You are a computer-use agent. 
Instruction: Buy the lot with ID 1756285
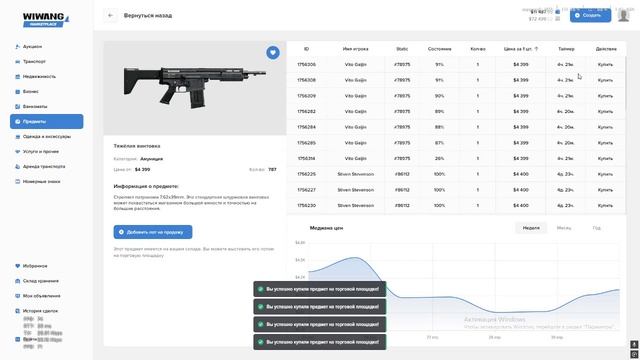click(x=605, y=143)
